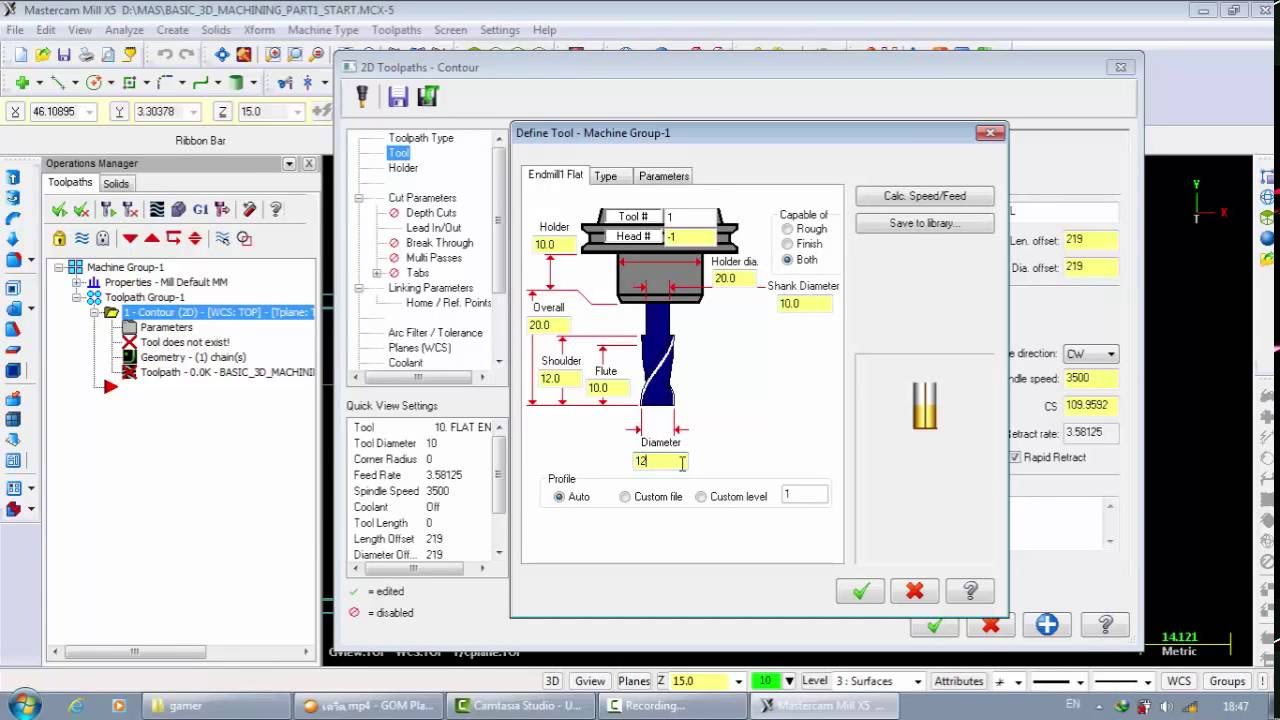Collapse the Machine Group-1 tree node
This screenshot has width=1280, height=720.
click(x=59, y=267)
